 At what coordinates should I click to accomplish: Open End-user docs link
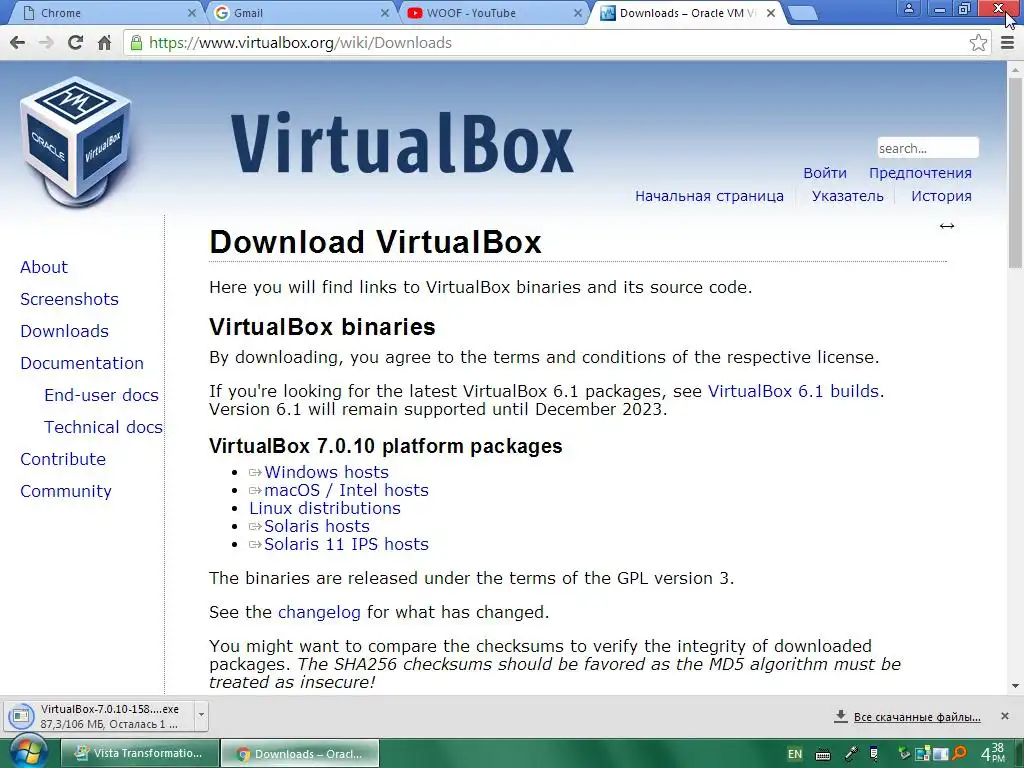tap(101, 395)
